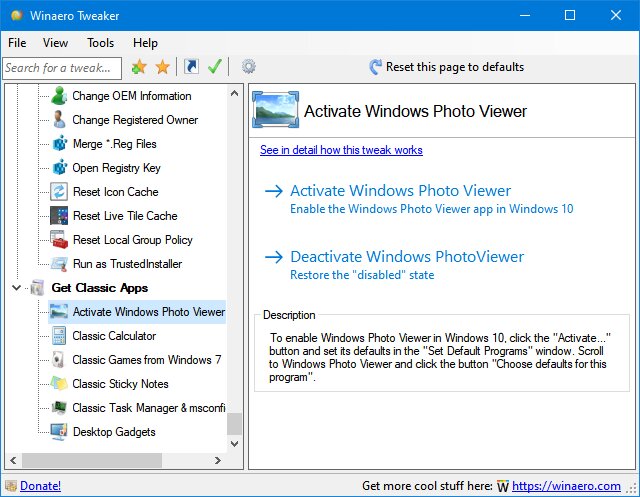Image resolution: width=640 pixels, height=497 pixels.
Task: Select Classic Games from Windows 7 item
Action: 147,360
